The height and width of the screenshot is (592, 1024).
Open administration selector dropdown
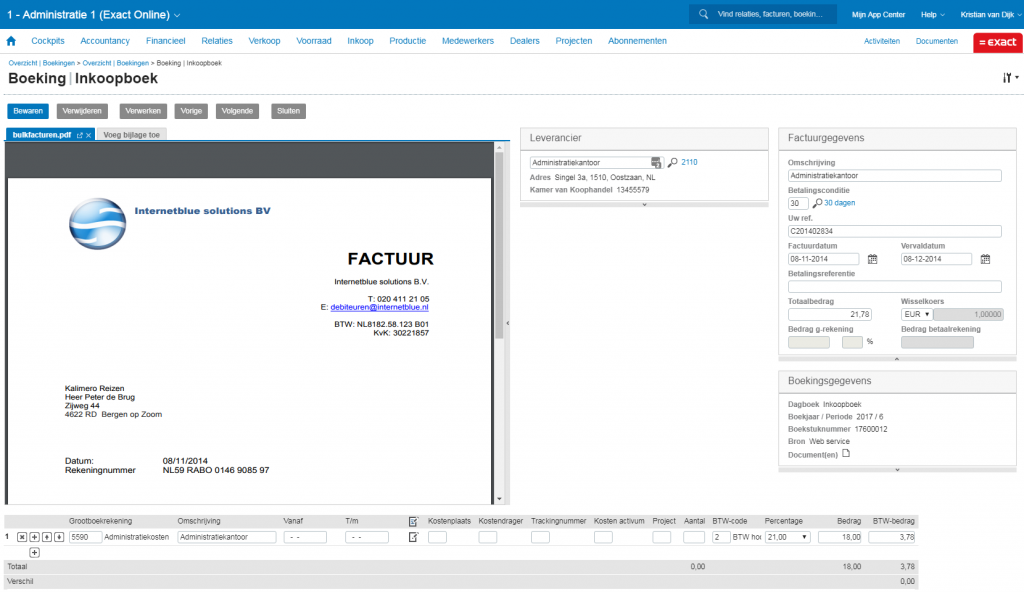(177, 15)
